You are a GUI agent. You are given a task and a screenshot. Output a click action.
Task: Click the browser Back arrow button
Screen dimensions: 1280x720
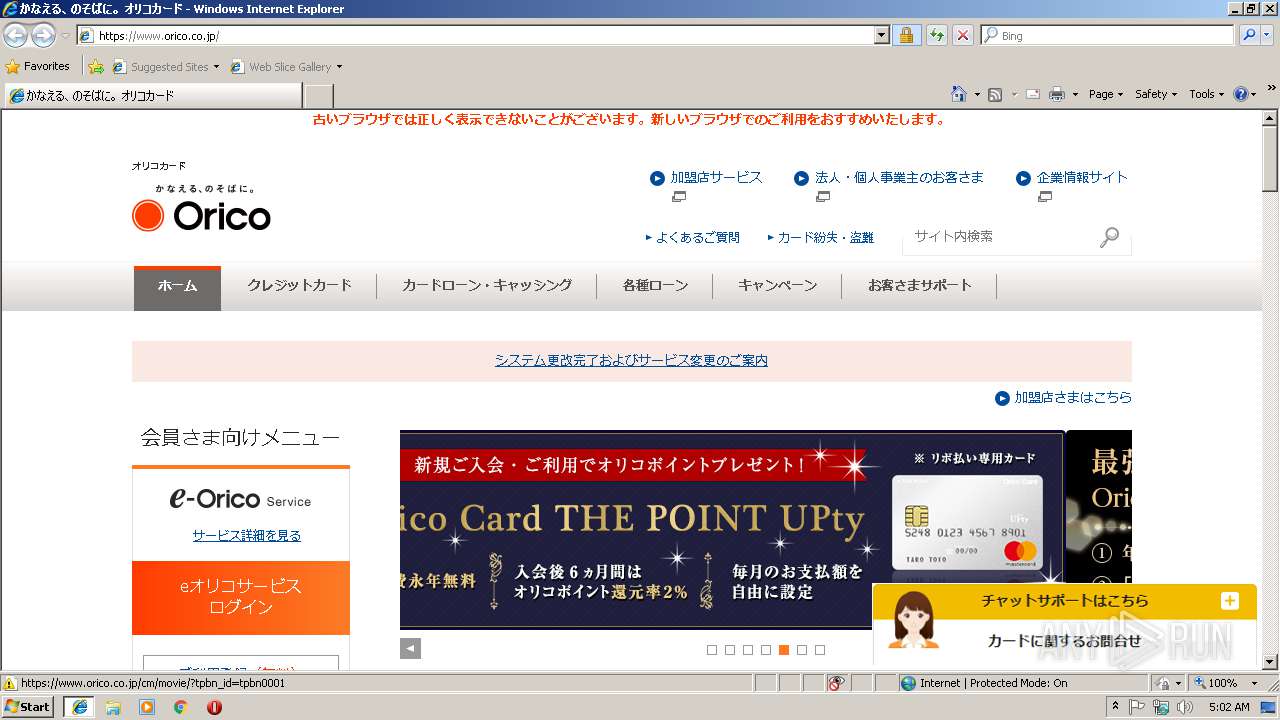tap(16, 35)
